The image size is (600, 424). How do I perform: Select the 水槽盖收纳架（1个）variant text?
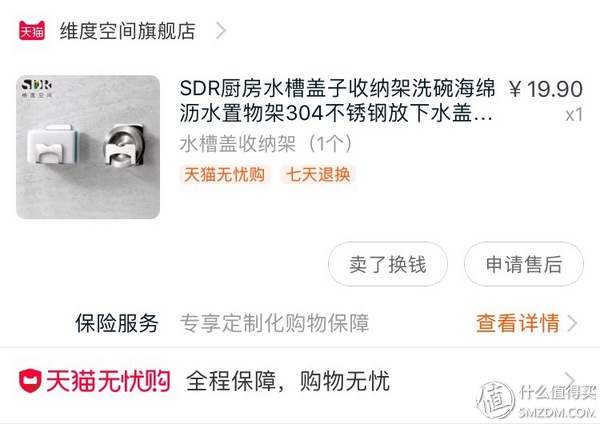(x=266, y=144)
